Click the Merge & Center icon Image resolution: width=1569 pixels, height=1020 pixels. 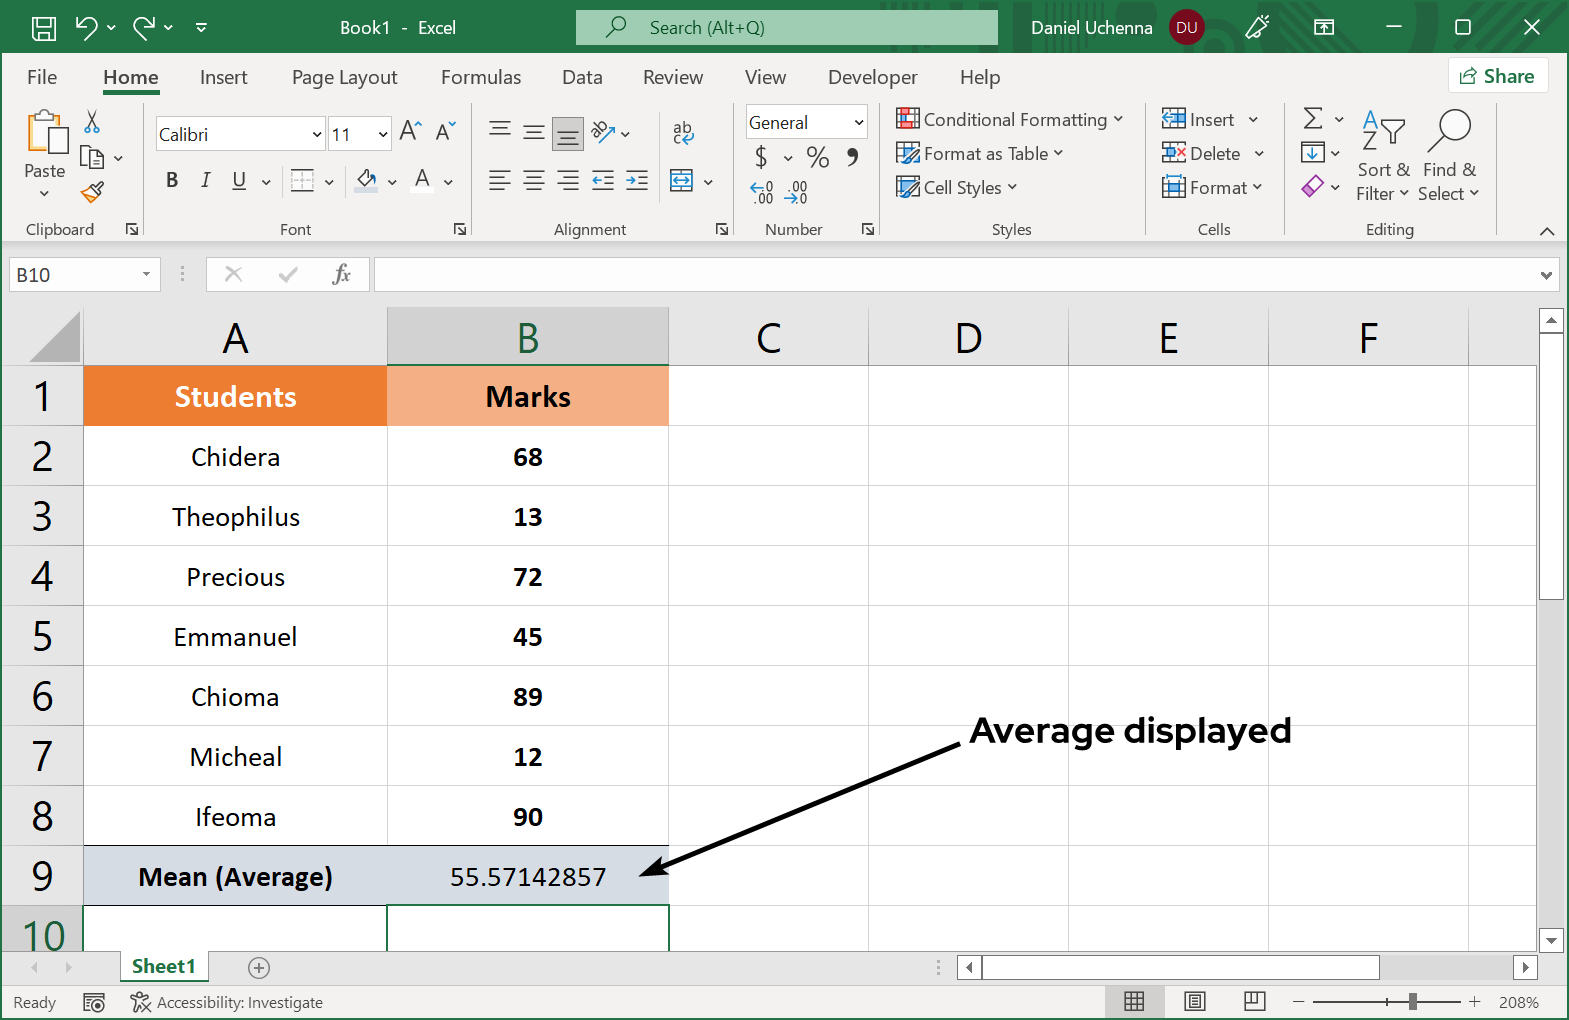coord(682,181)
